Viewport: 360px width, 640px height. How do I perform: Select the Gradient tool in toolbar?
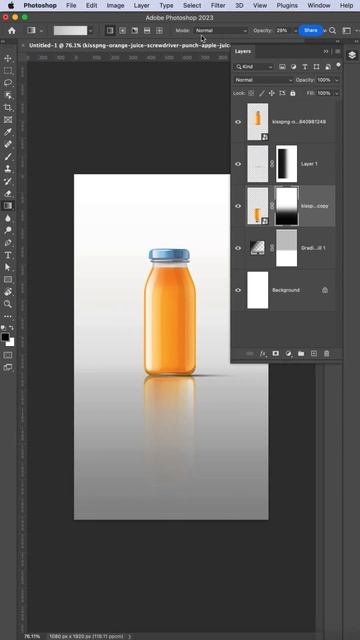point(8,206)
